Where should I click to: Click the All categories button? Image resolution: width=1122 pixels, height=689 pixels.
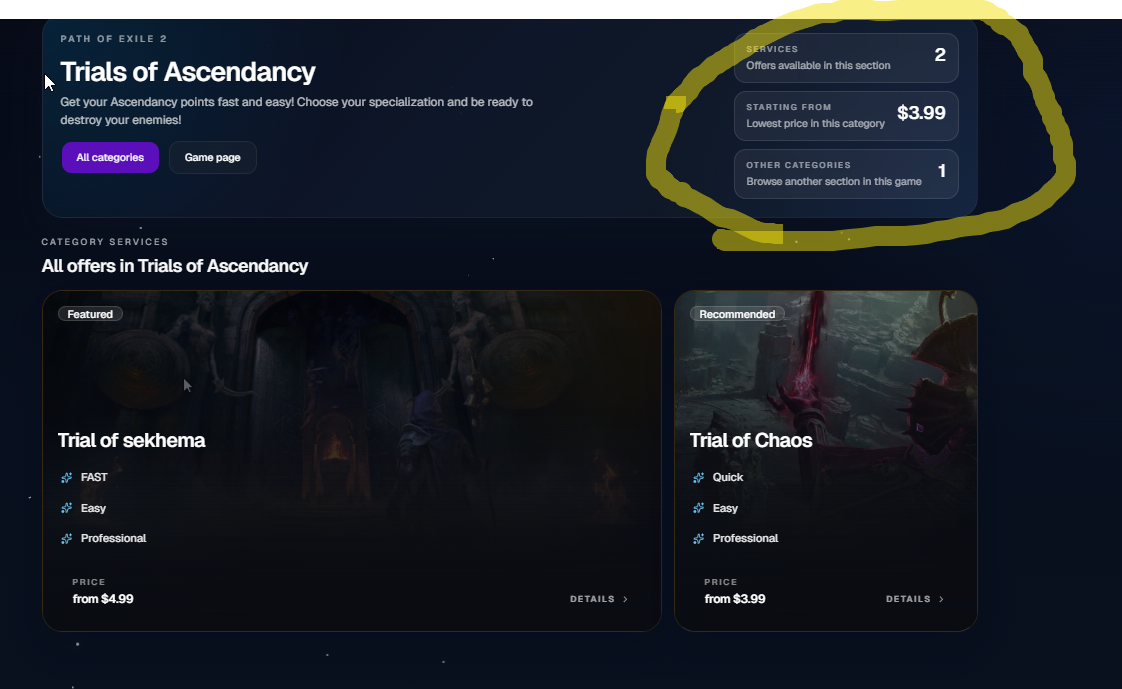110,157
